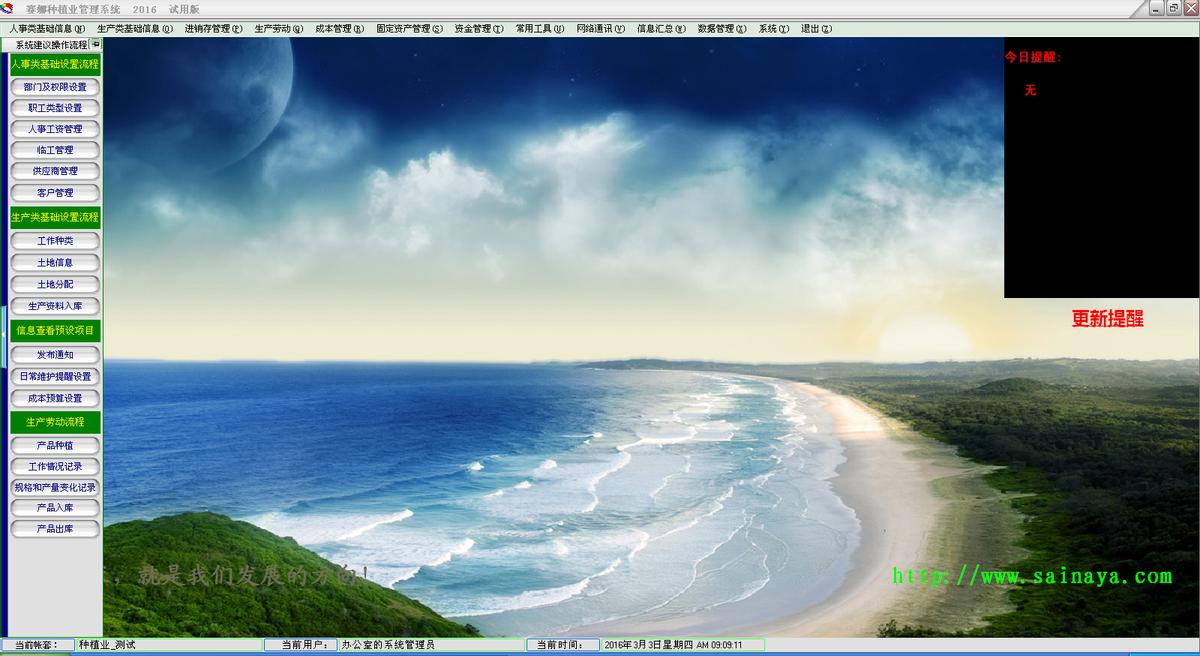The width and height of the screenshot is (1200, 656).
Task: Open the 数据管理 menu
Action: (722, 29)
